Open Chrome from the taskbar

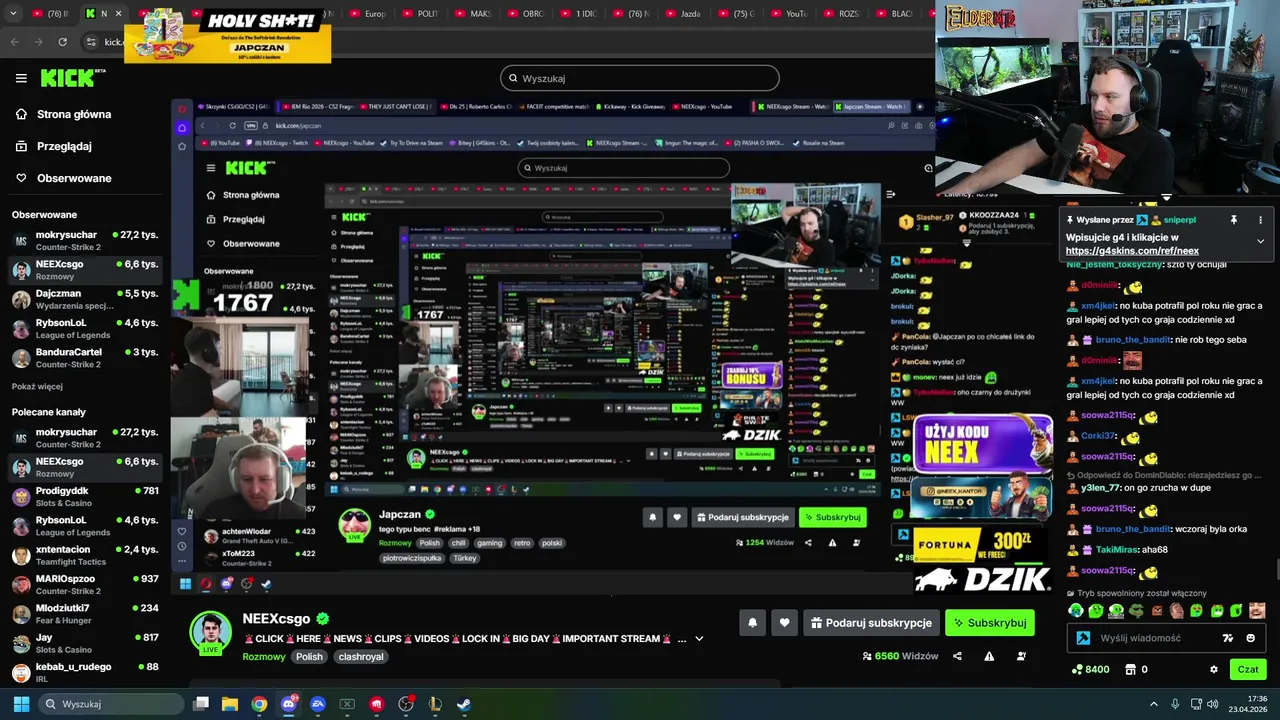click(x=259, y=704)
